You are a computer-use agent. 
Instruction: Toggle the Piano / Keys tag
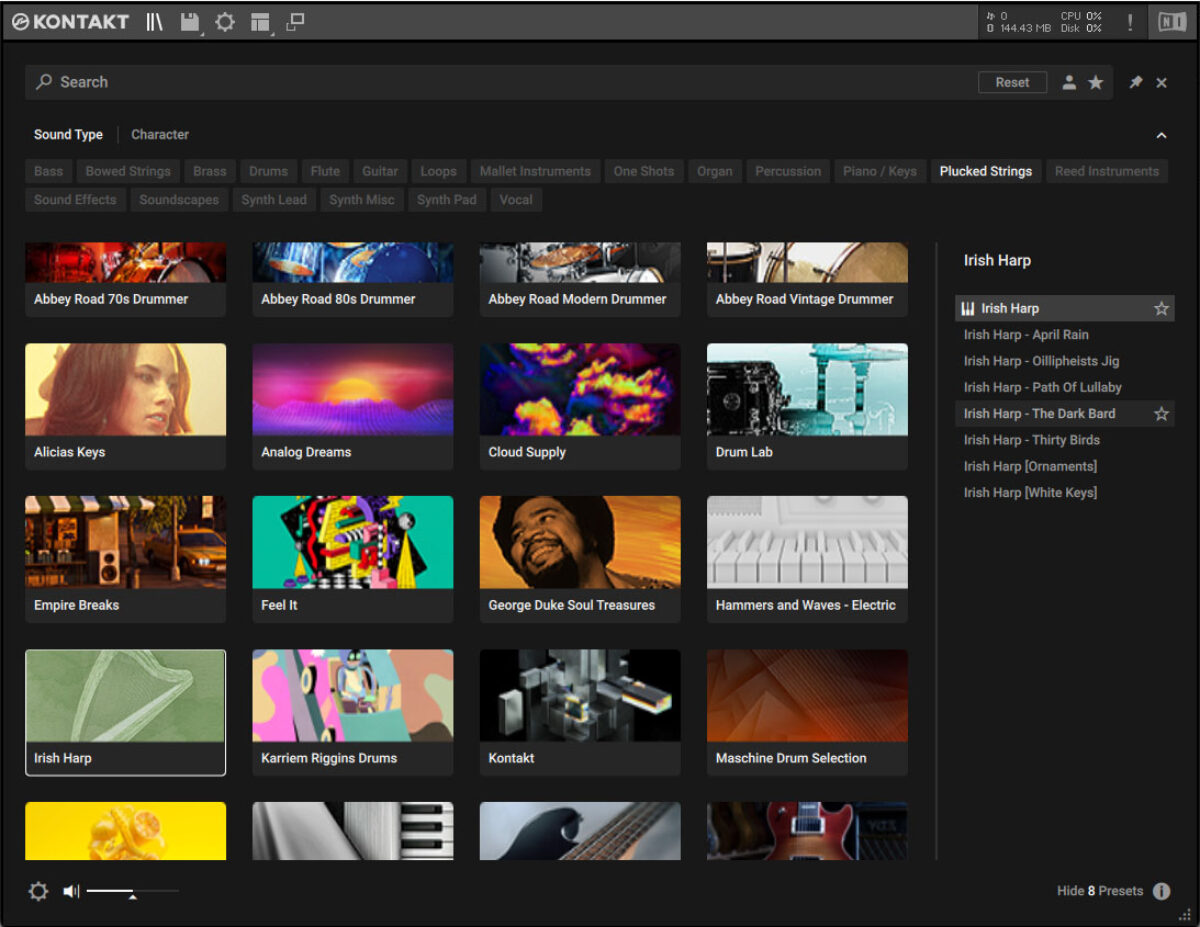click(880, 171)
